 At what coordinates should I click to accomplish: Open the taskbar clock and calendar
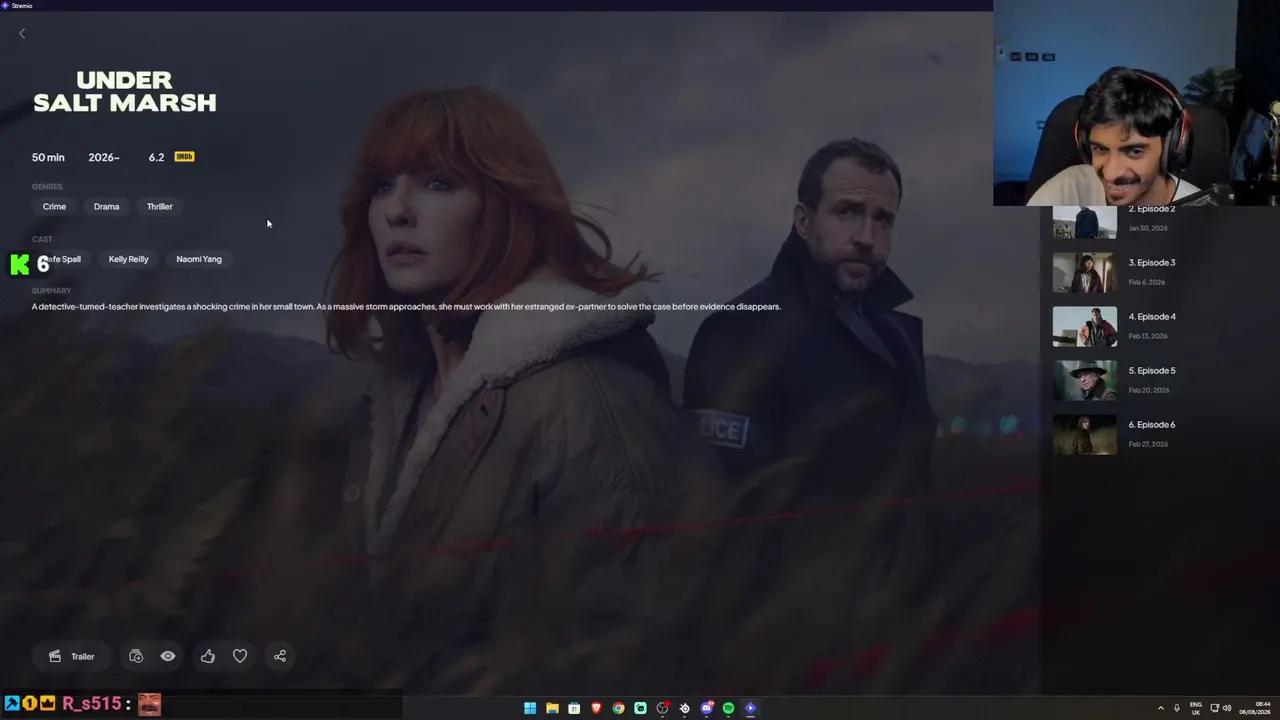pyautogui.click(x=1255, y=708)
